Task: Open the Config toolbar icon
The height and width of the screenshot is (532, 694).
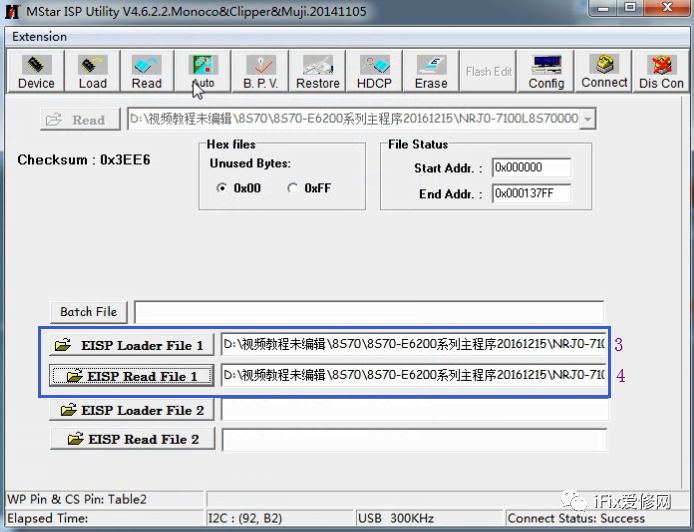Action: [x=546, y=71]
